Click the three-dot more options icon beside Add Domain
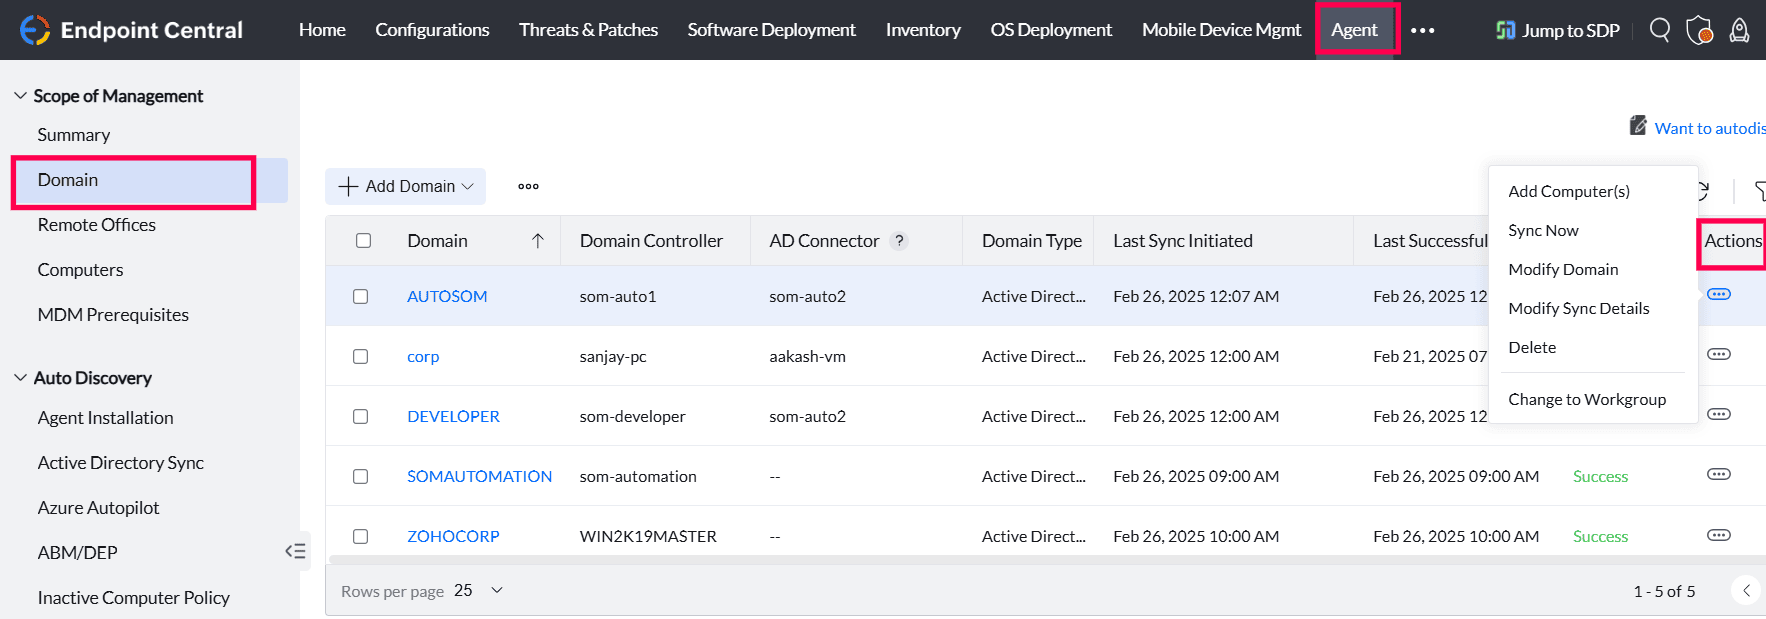Viewport: 1766px width, 619px height. click(528, 186)
